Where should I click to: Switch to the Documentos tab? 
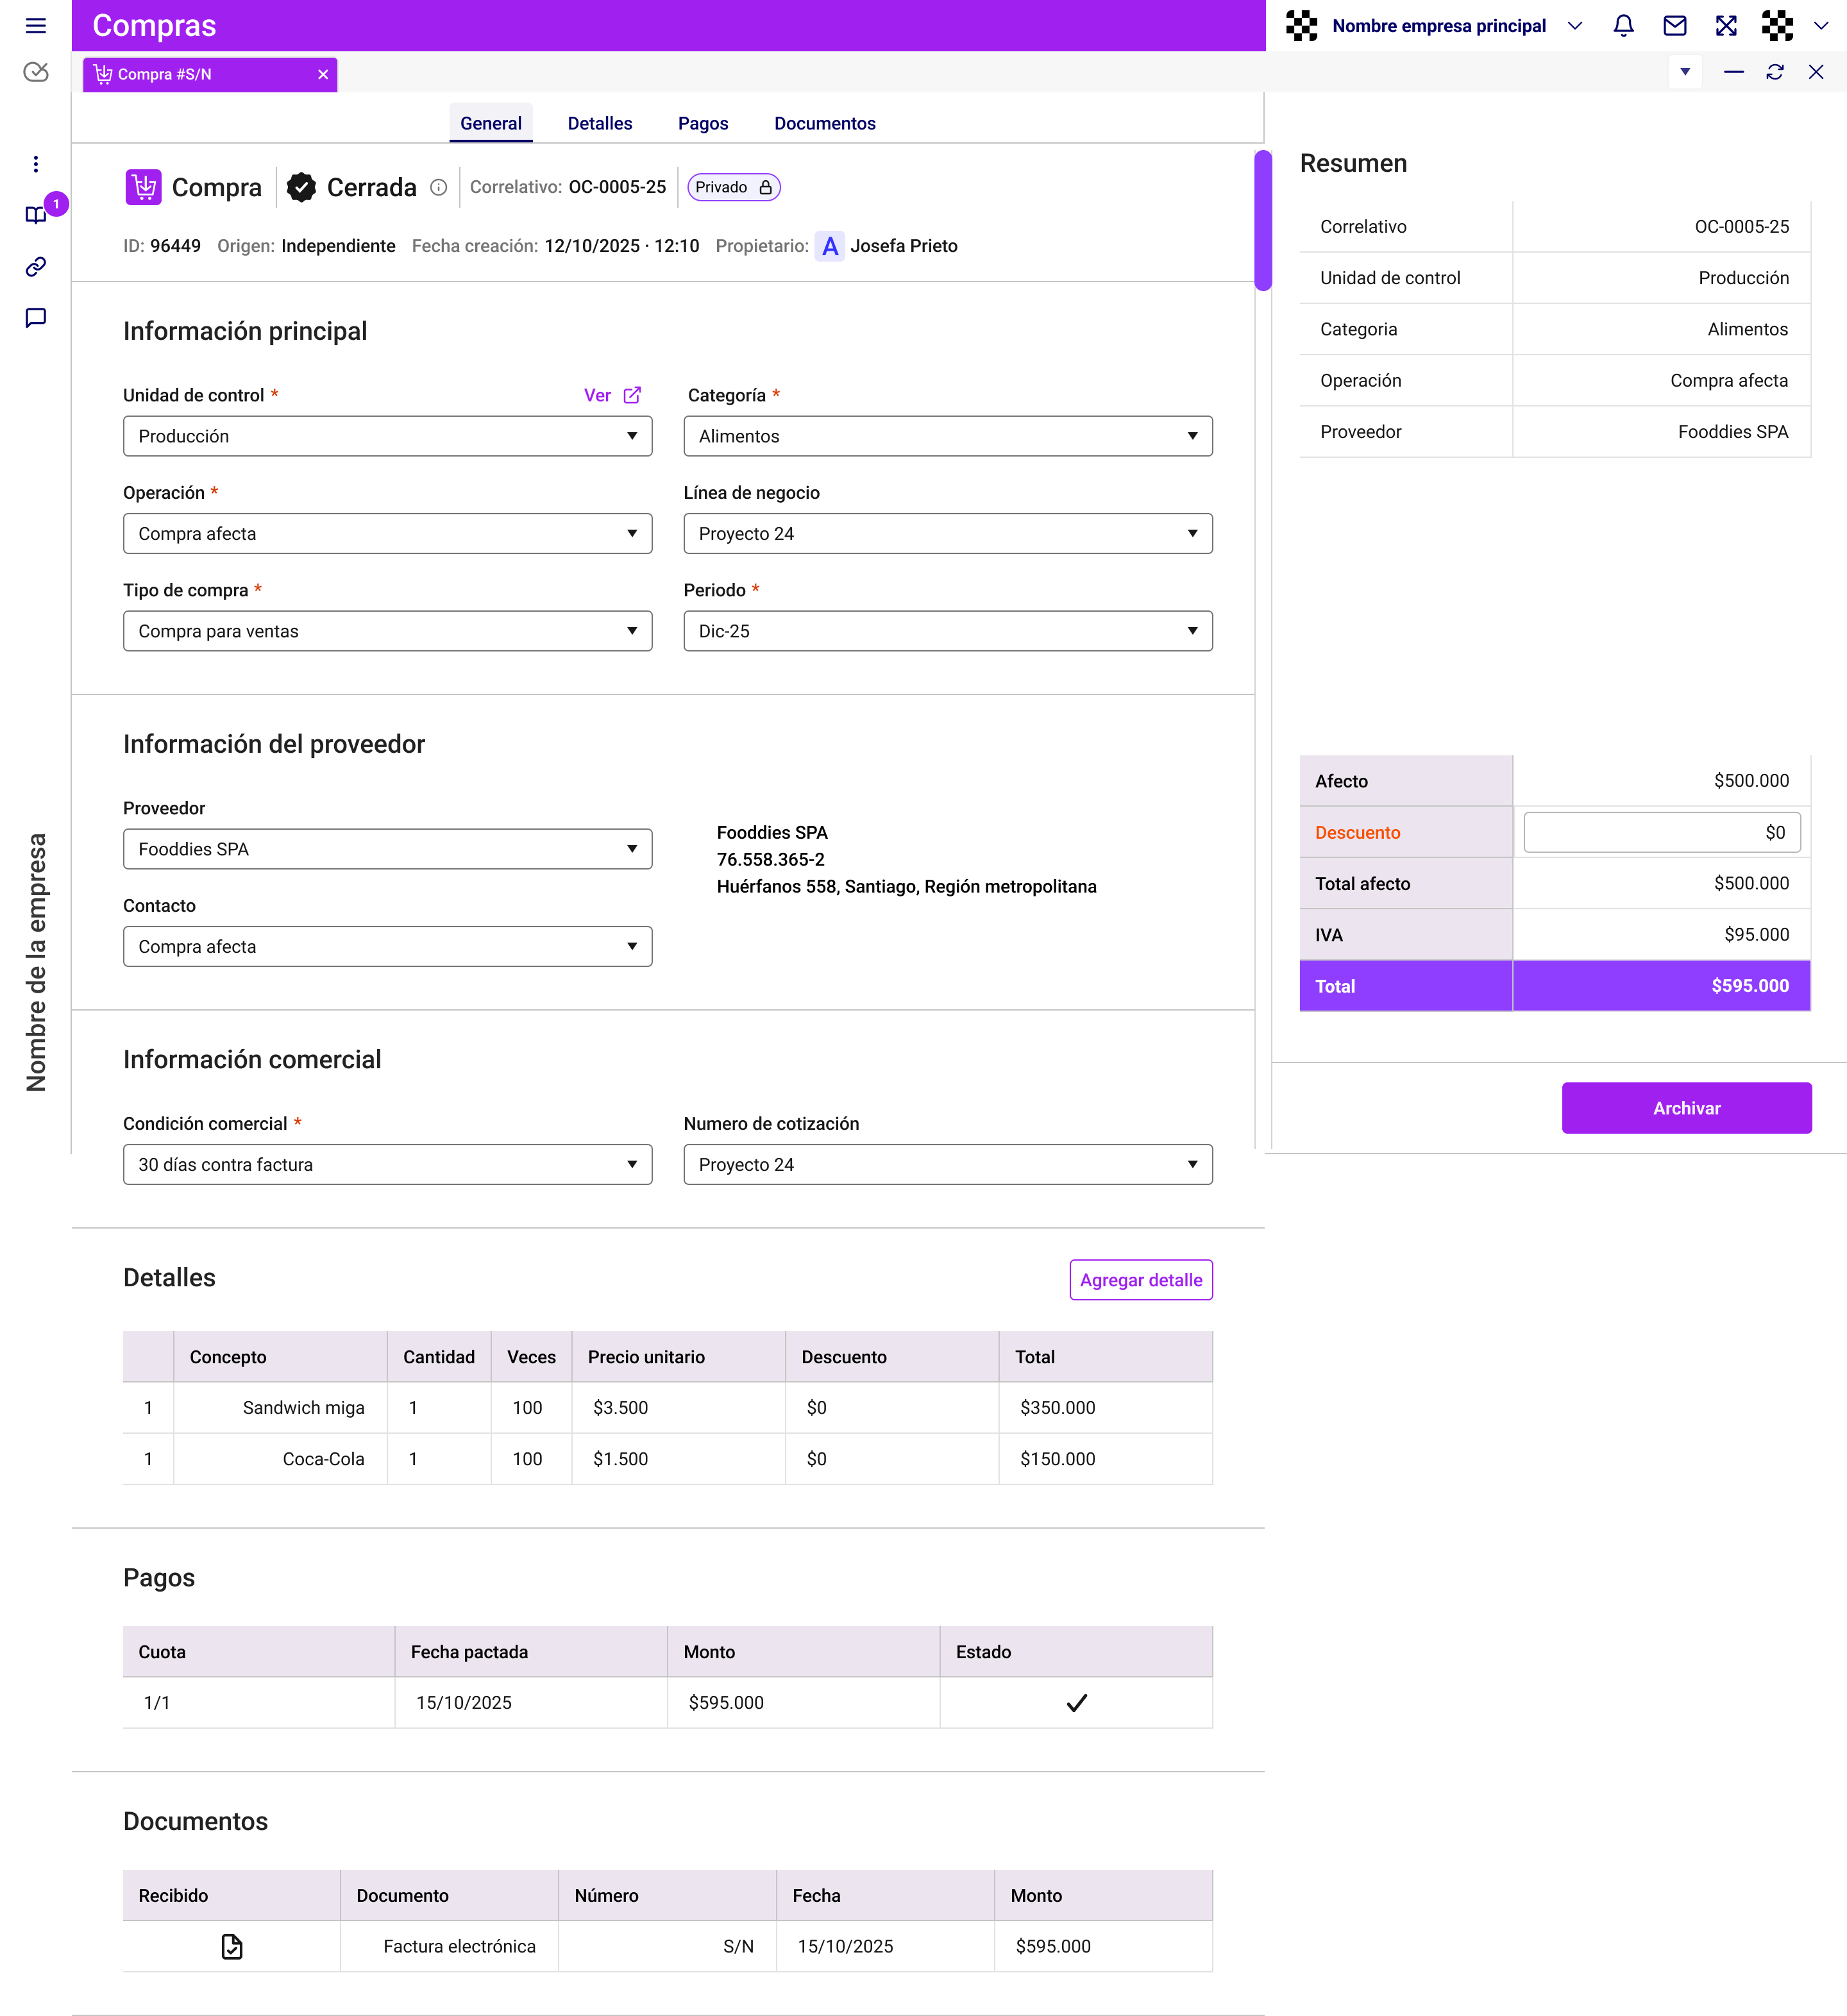[x=825, y=123]
